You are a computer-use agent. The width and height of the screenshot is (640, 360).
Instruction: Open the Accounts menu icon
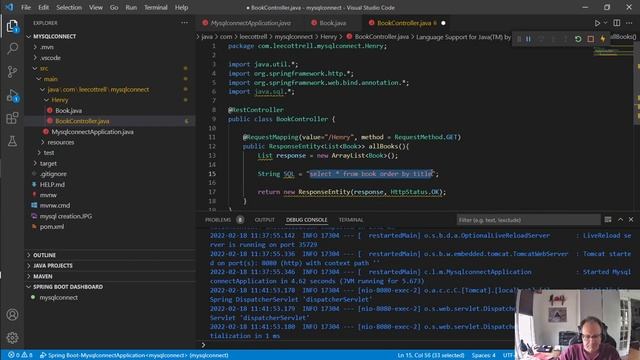click(x=12, y=315)
